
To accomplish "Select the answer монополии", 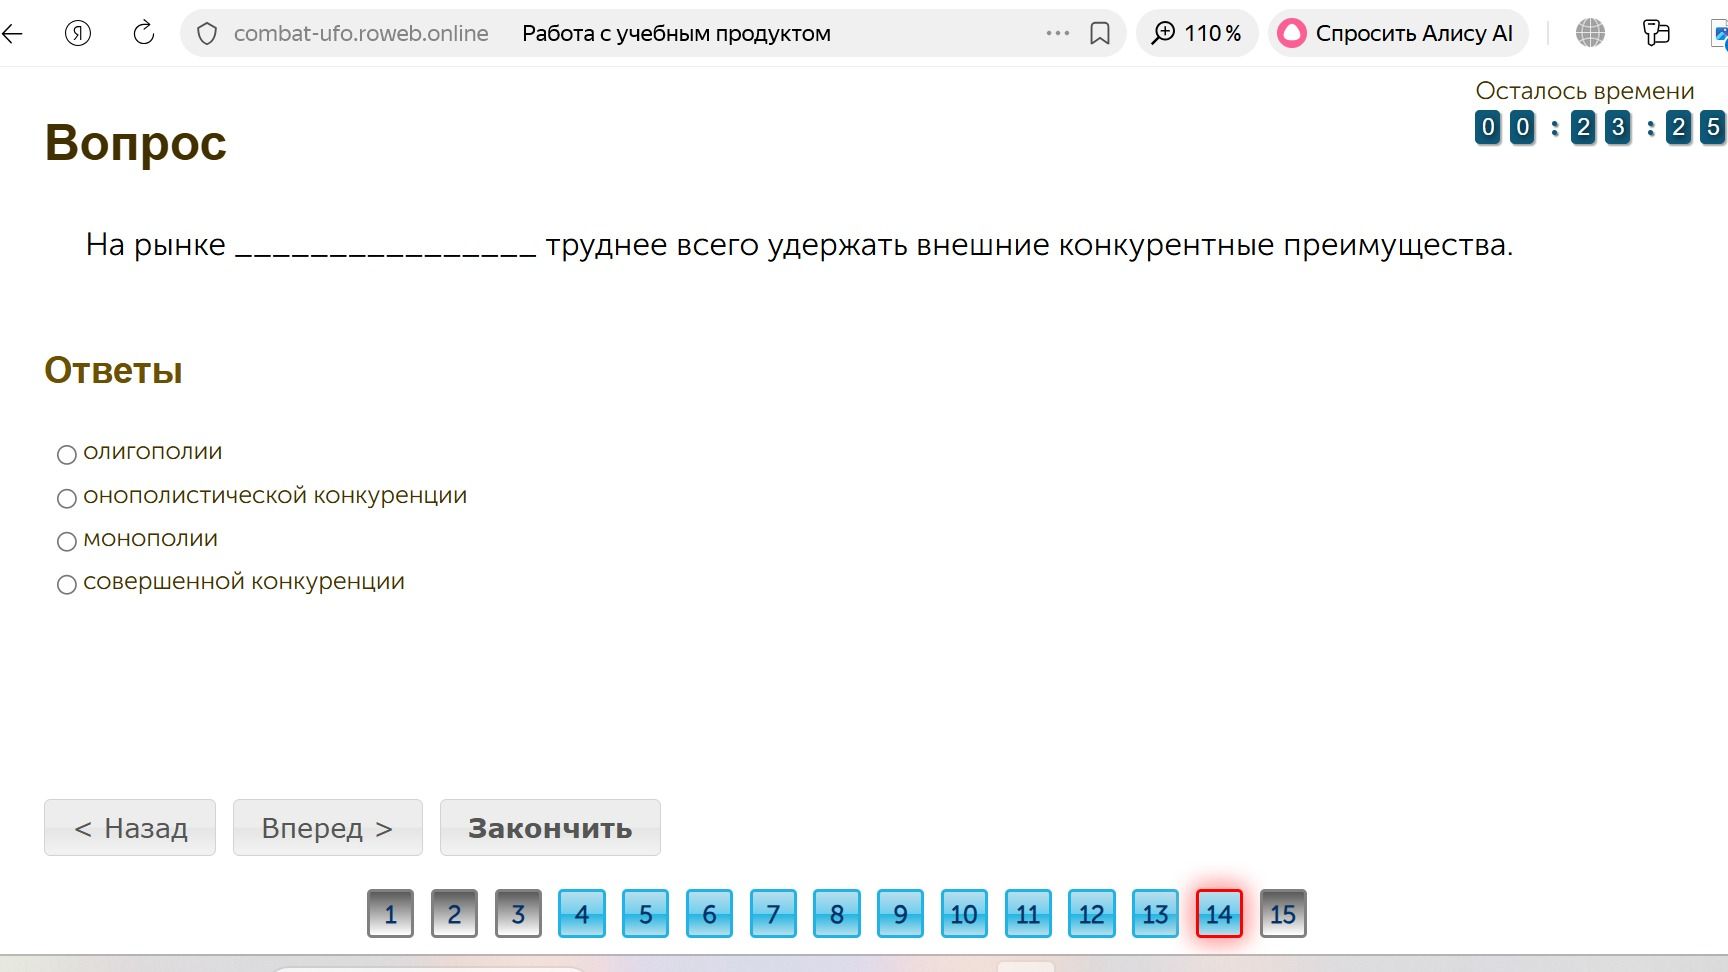I will [x=67, y=542].
